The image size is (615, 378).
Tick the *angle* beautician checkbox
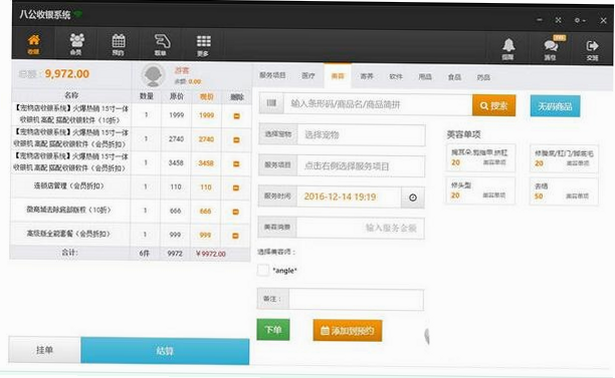[263, 270]
